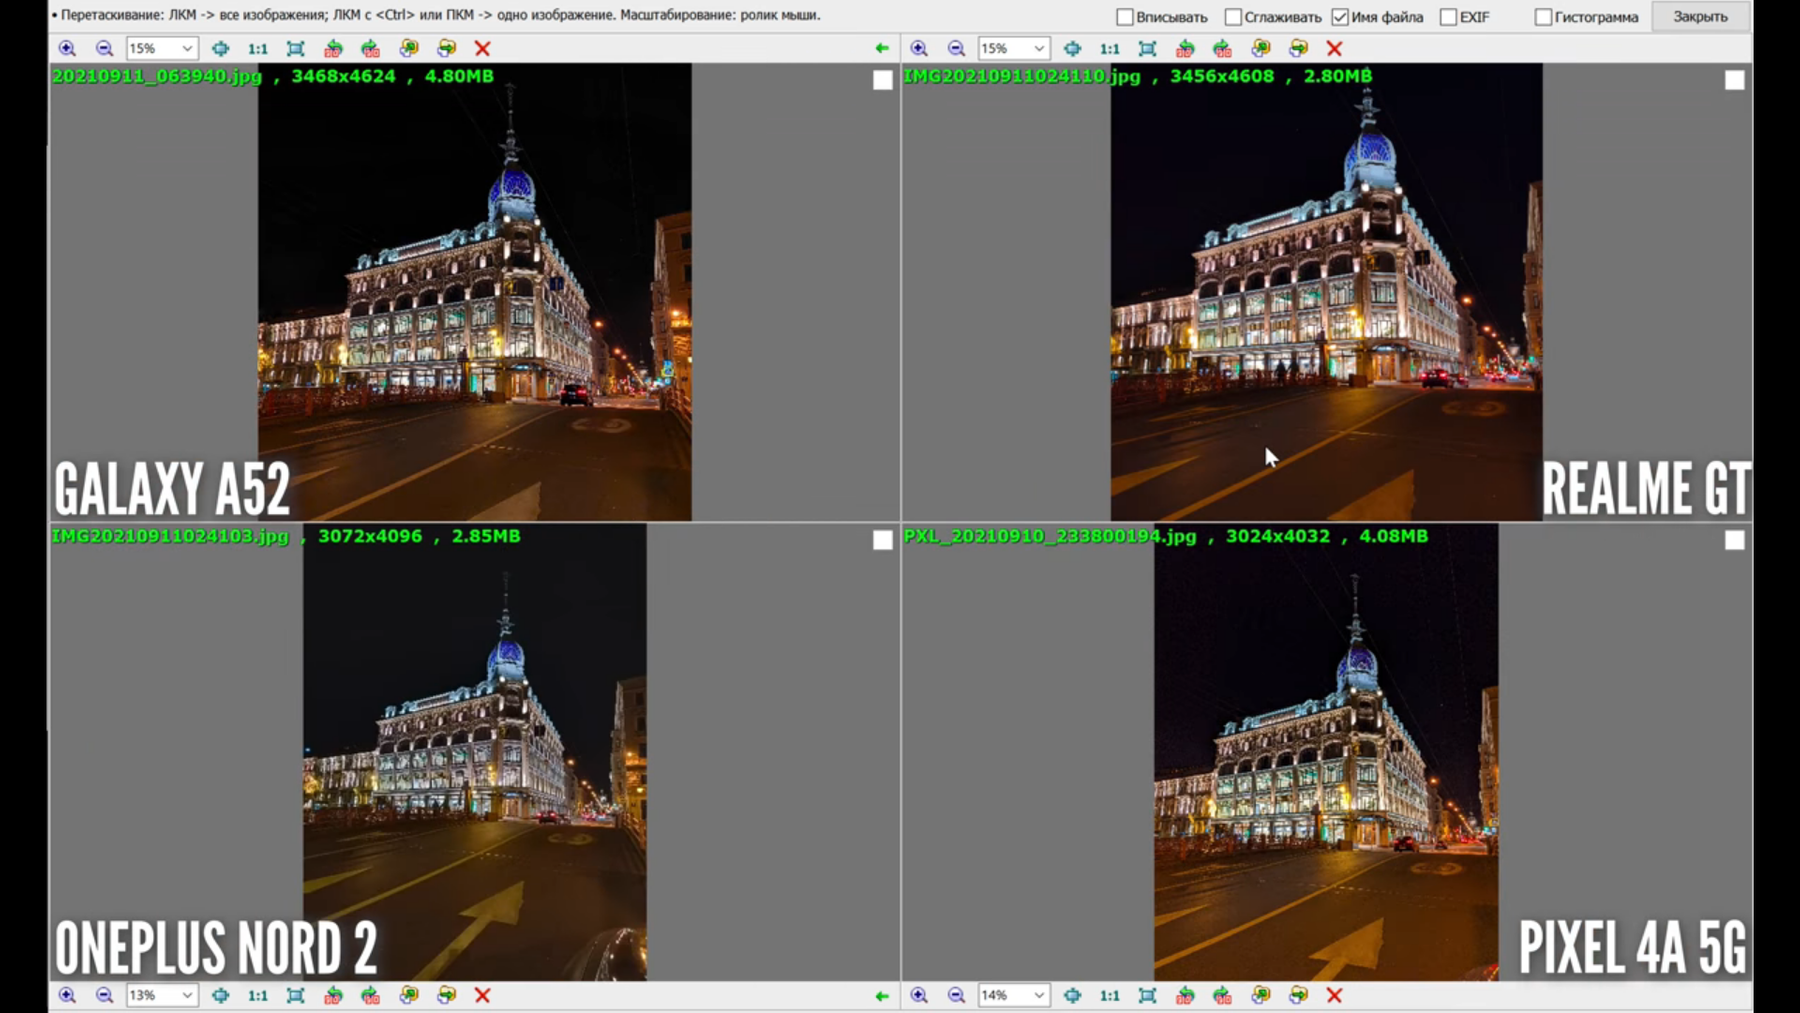Uncheck the Имя файла checkbox
The image size is (1800, 1013).
[1340, 17]
